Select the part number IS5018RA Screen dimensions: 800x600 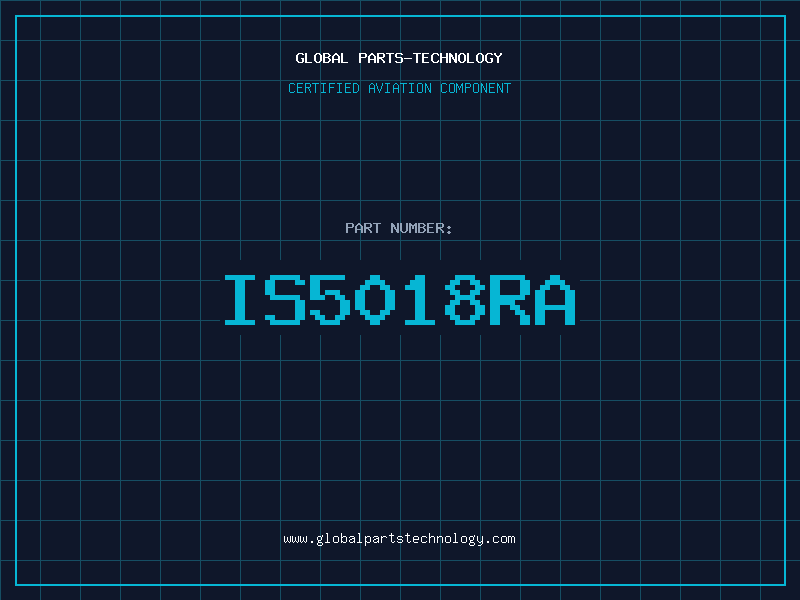click(x=400, y=300)
